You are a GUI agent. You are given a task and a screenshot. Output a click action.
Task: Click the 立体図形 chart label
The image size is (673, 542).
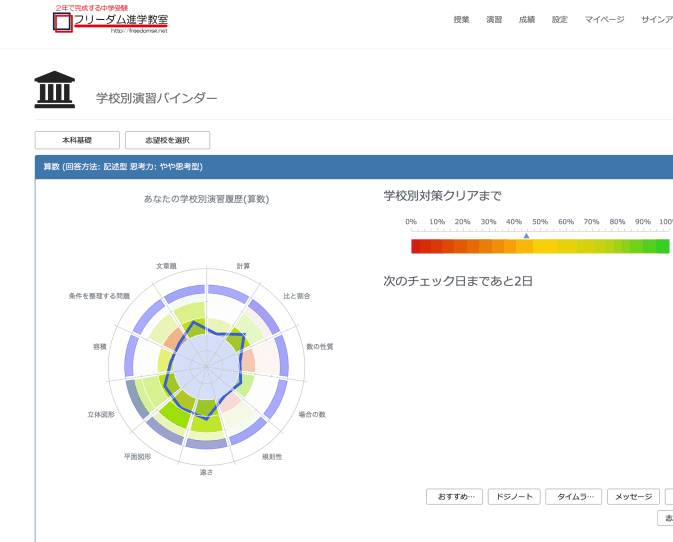coord(101,415)
